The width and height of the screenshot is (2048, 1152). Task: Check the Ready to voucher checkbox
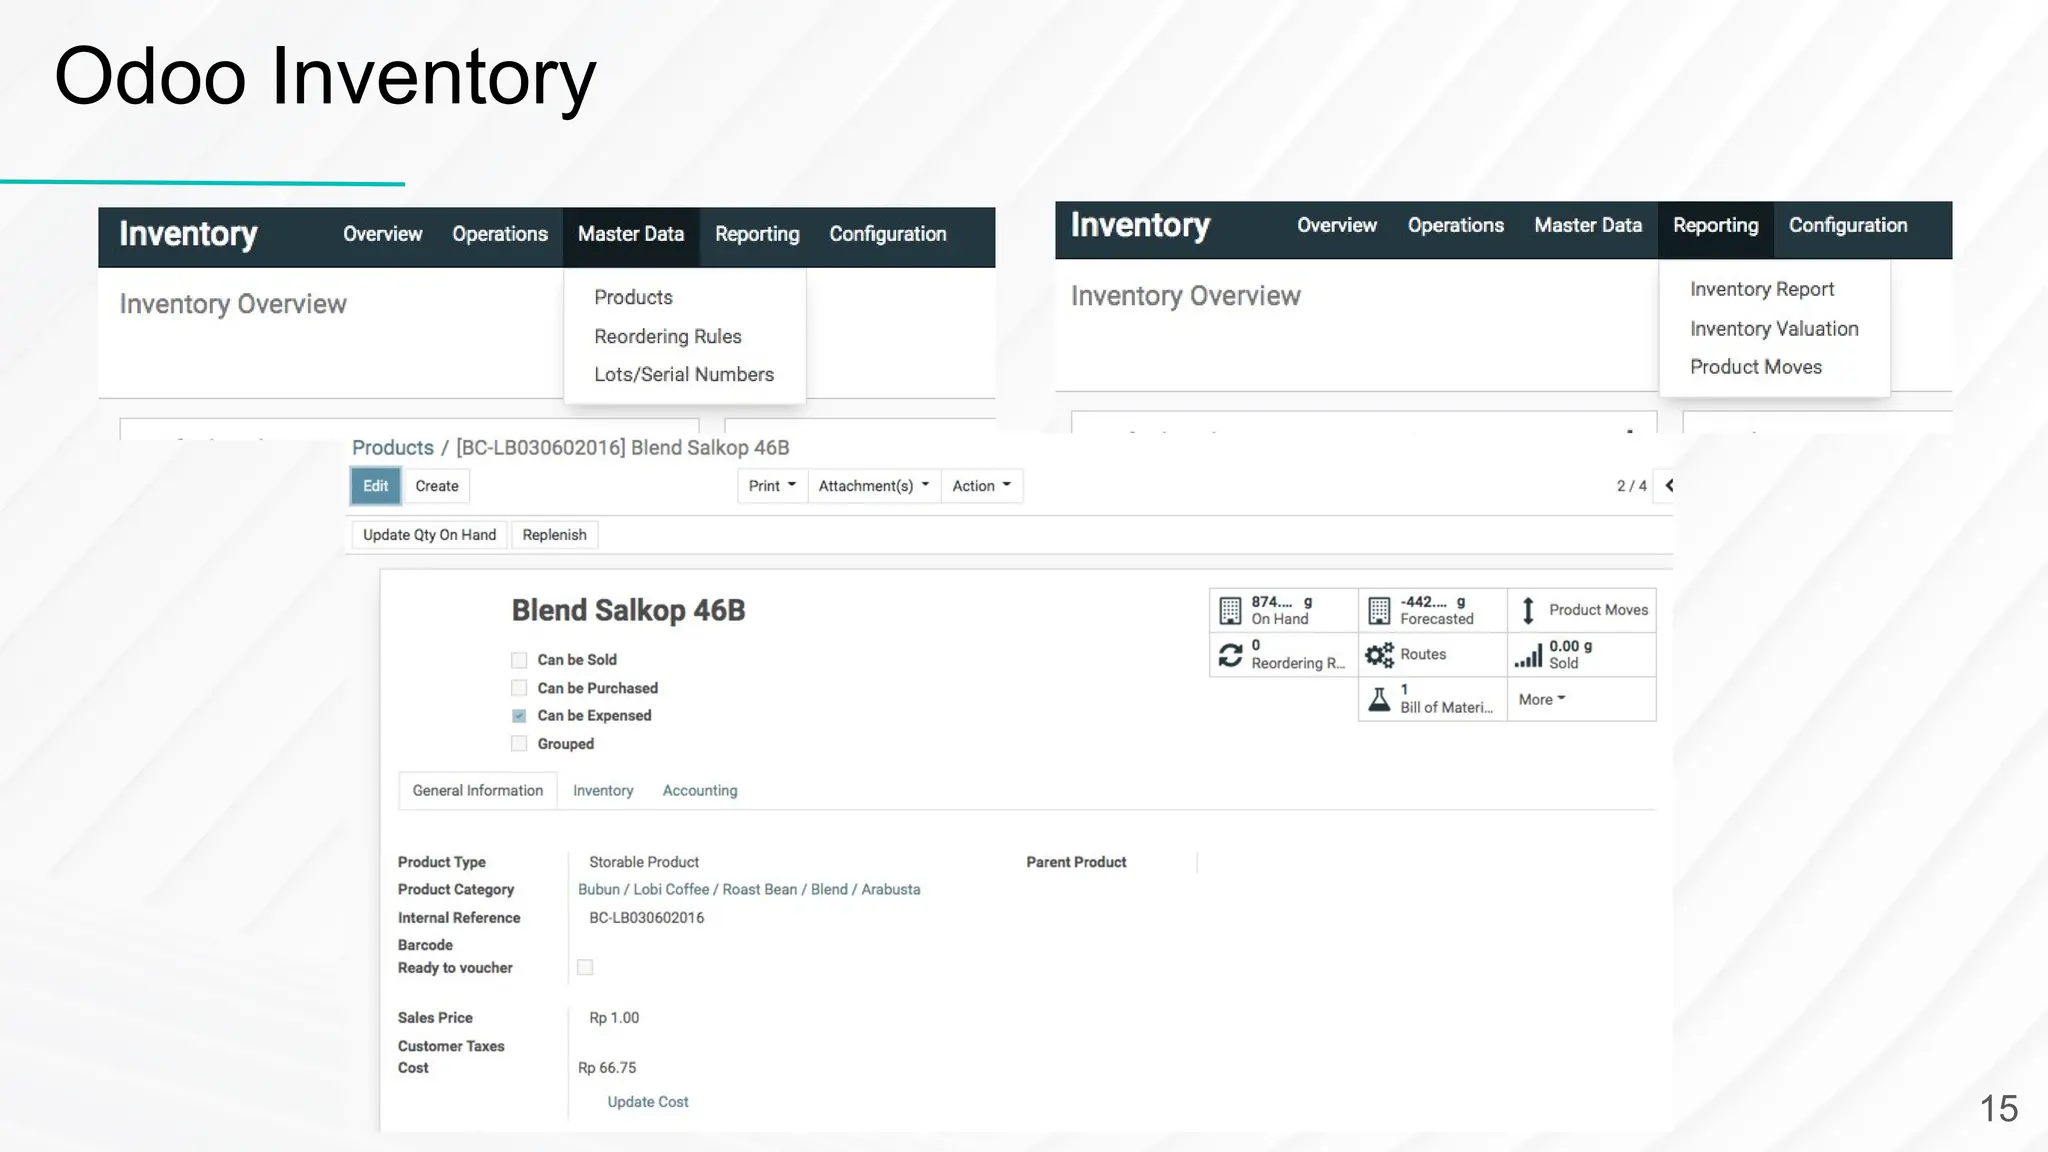click(x=585, y=967)
